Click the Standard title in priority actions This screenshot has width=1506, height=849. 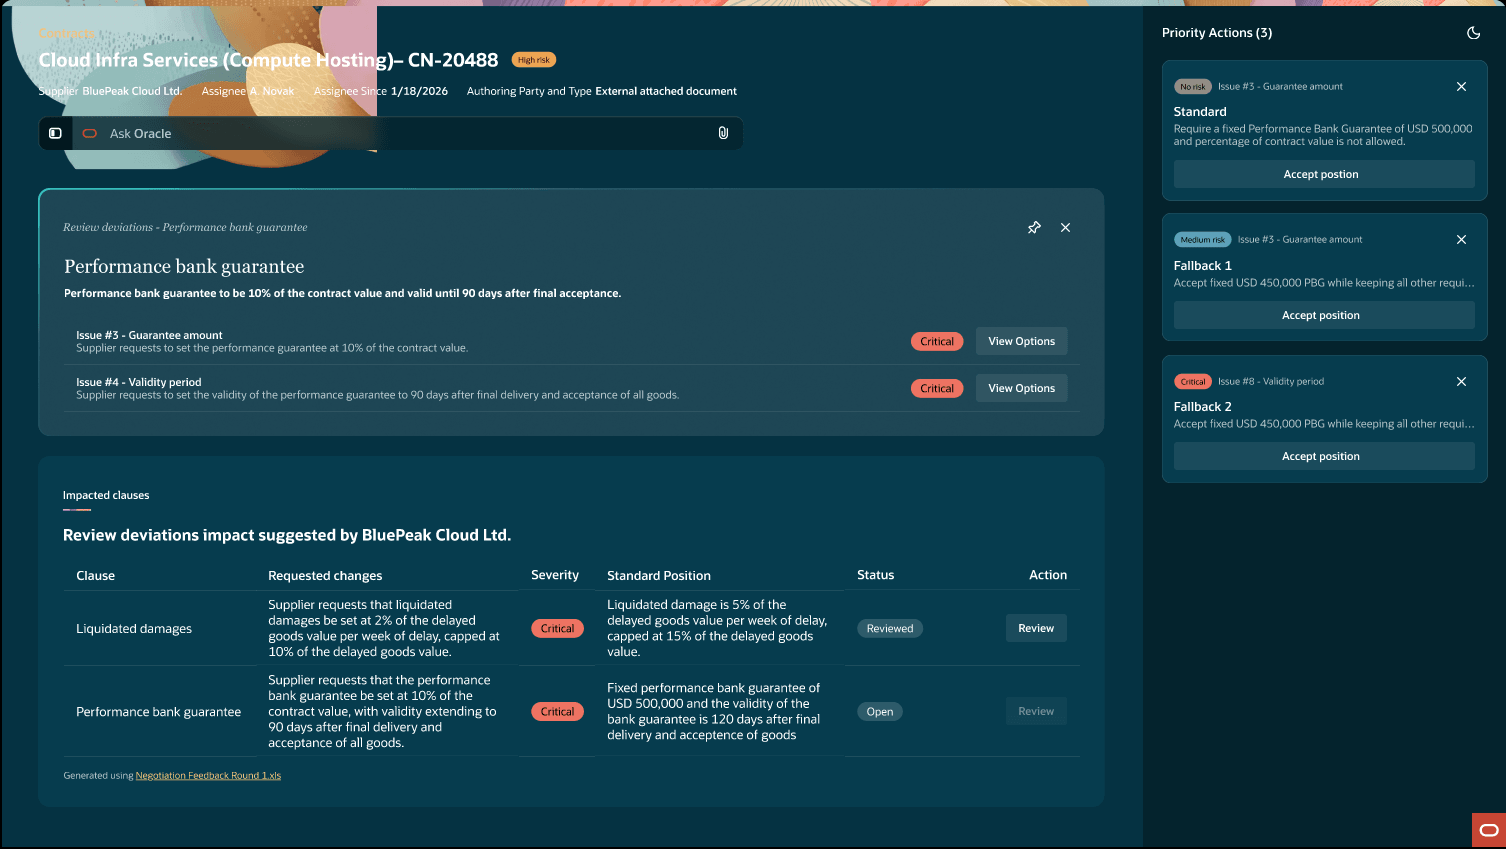1200,112
